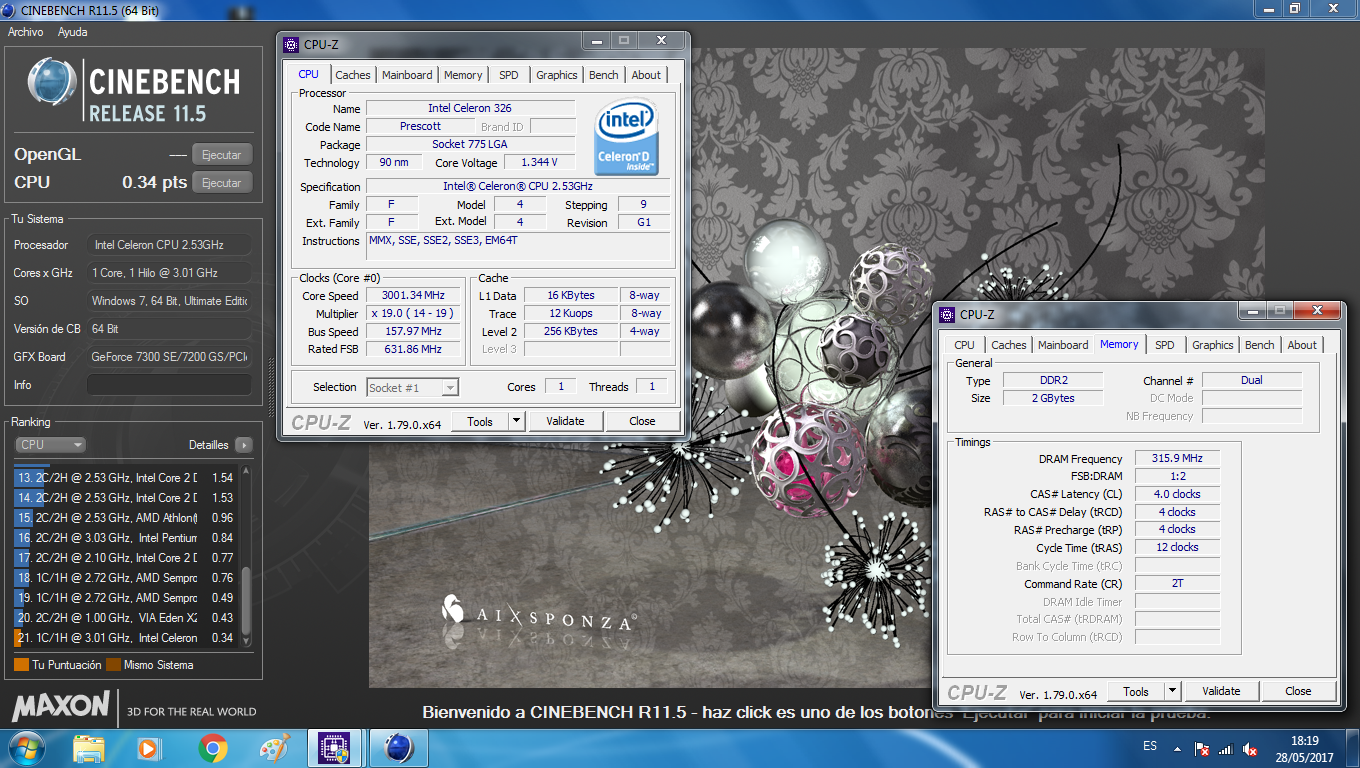Open the Windows Start menu
The image size is (1360, 768).
point(25,748)
